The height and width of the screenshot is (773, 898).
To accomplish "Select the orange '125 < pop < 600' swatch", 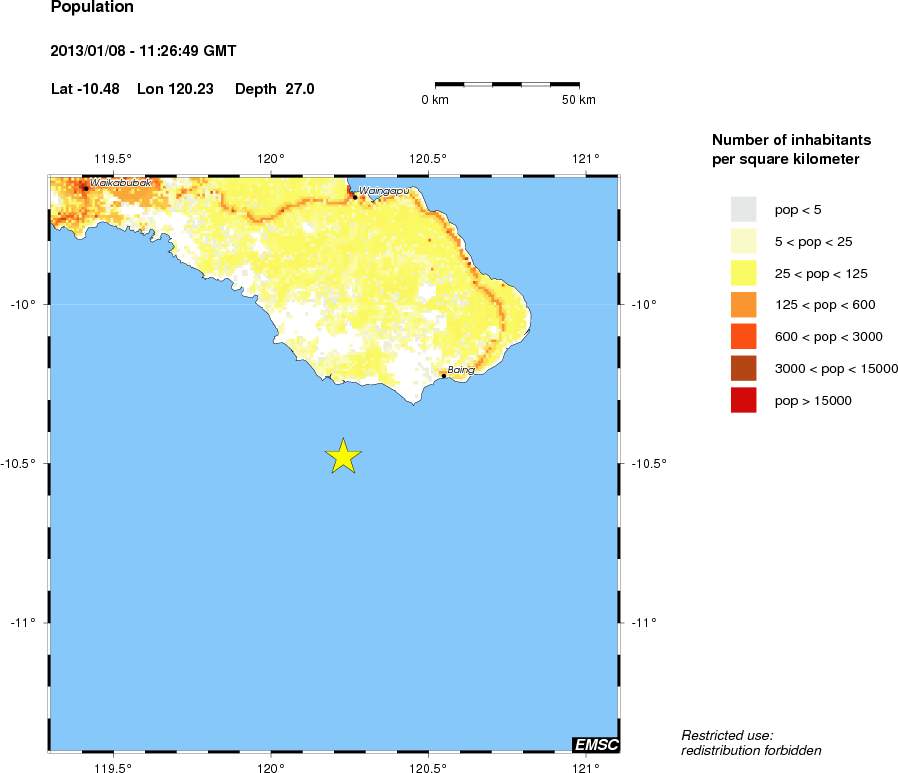I will click(743, 305).
